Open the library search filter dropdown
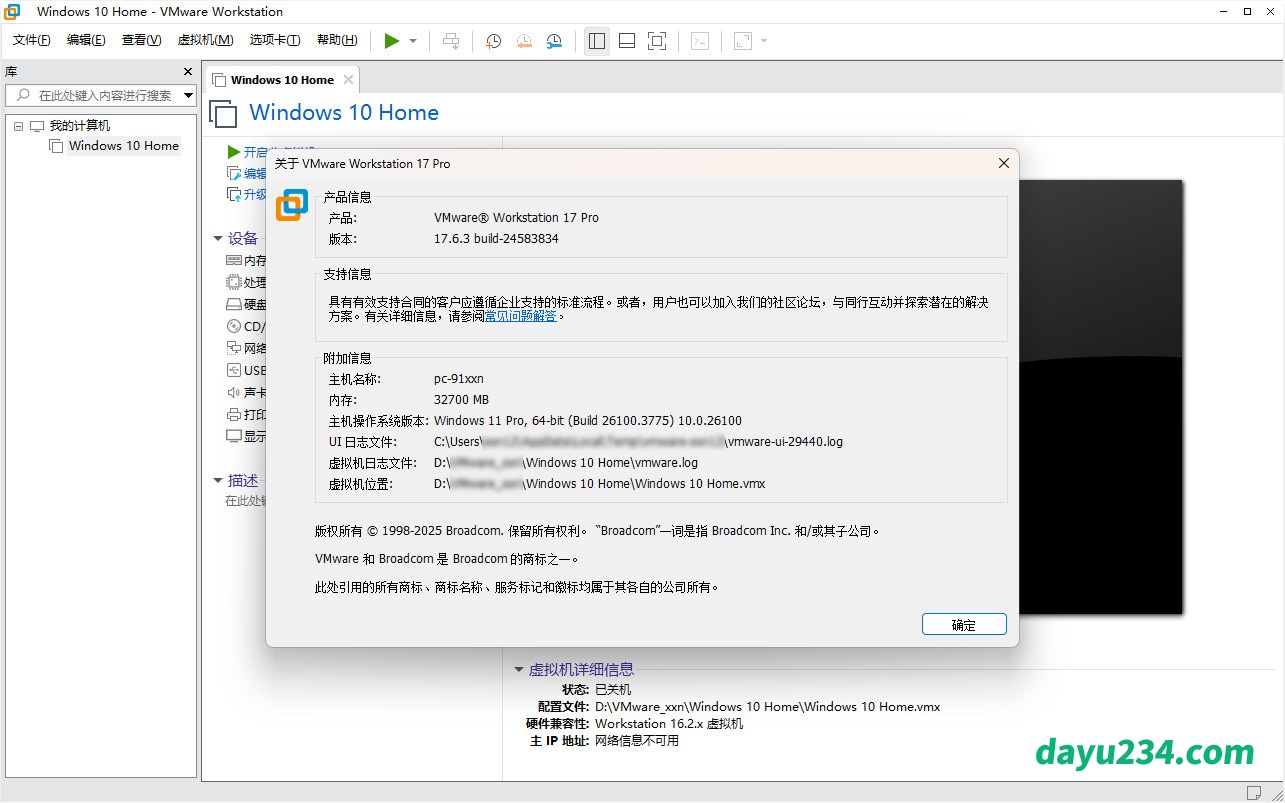The height and width of the screenshot is (803, 1285). pos(188,96)
